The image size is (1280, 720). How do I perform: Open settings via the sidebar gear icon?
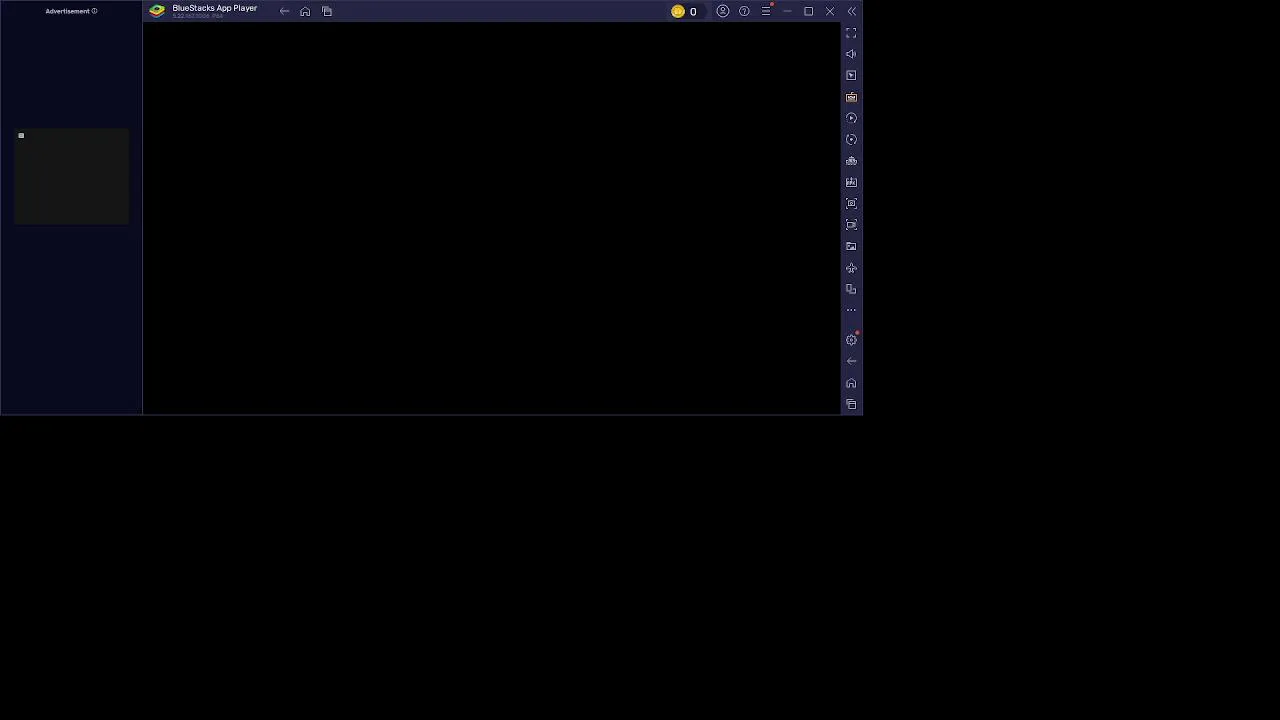point(851,340)
